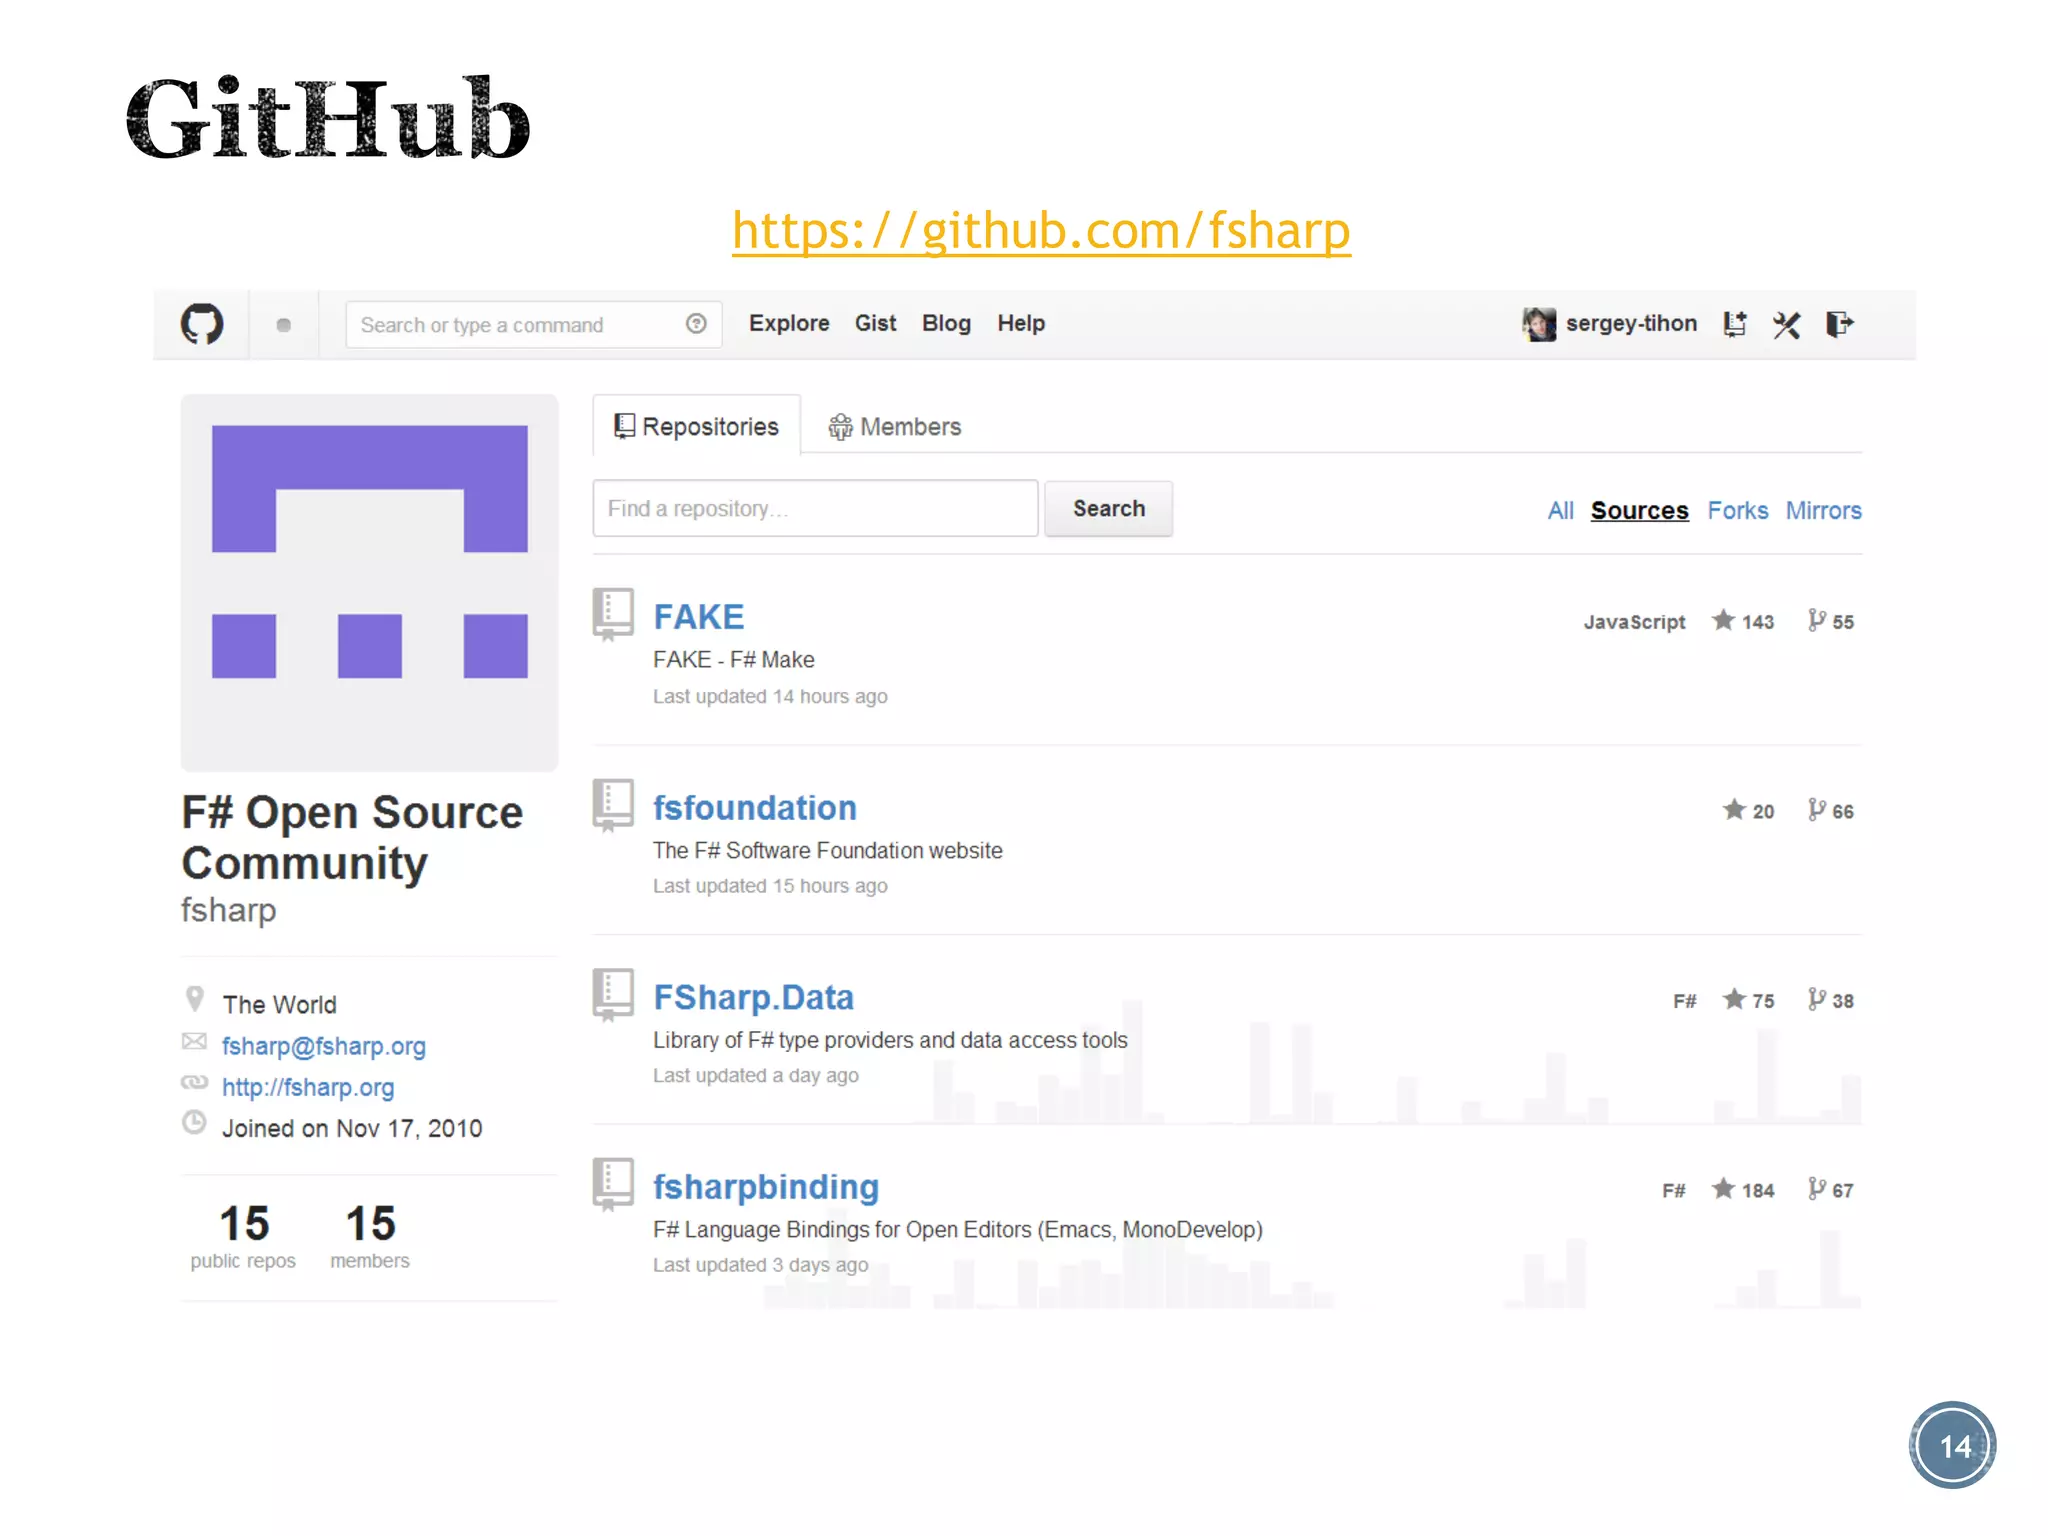This screenshot has width=2048, height=1536.
Task: Filter repositories by Mirrors
Action: [1823, 511]
